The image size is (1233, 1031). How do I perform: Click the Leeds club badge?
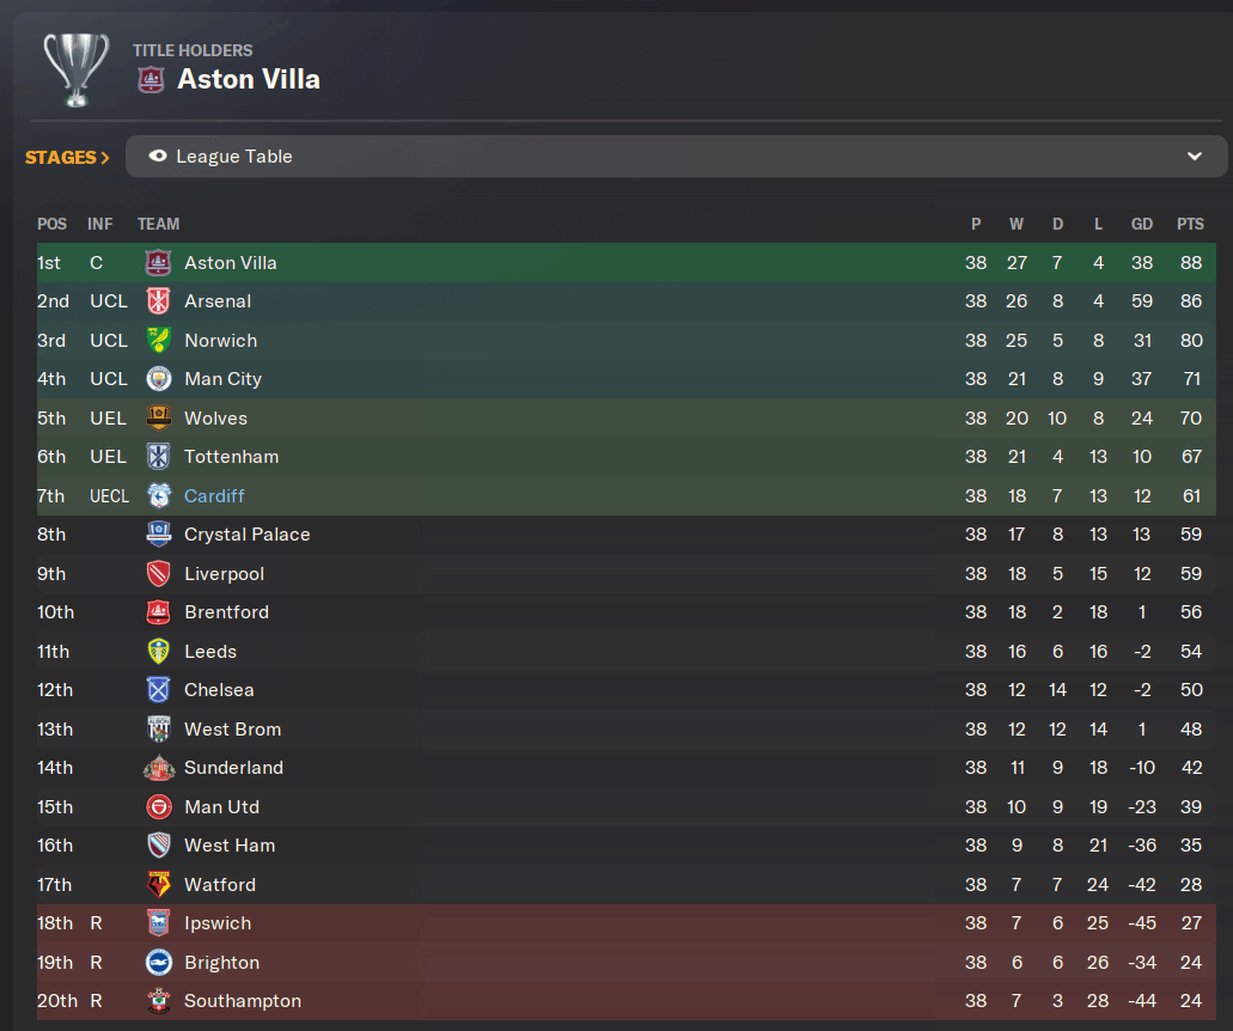point(158,651)
